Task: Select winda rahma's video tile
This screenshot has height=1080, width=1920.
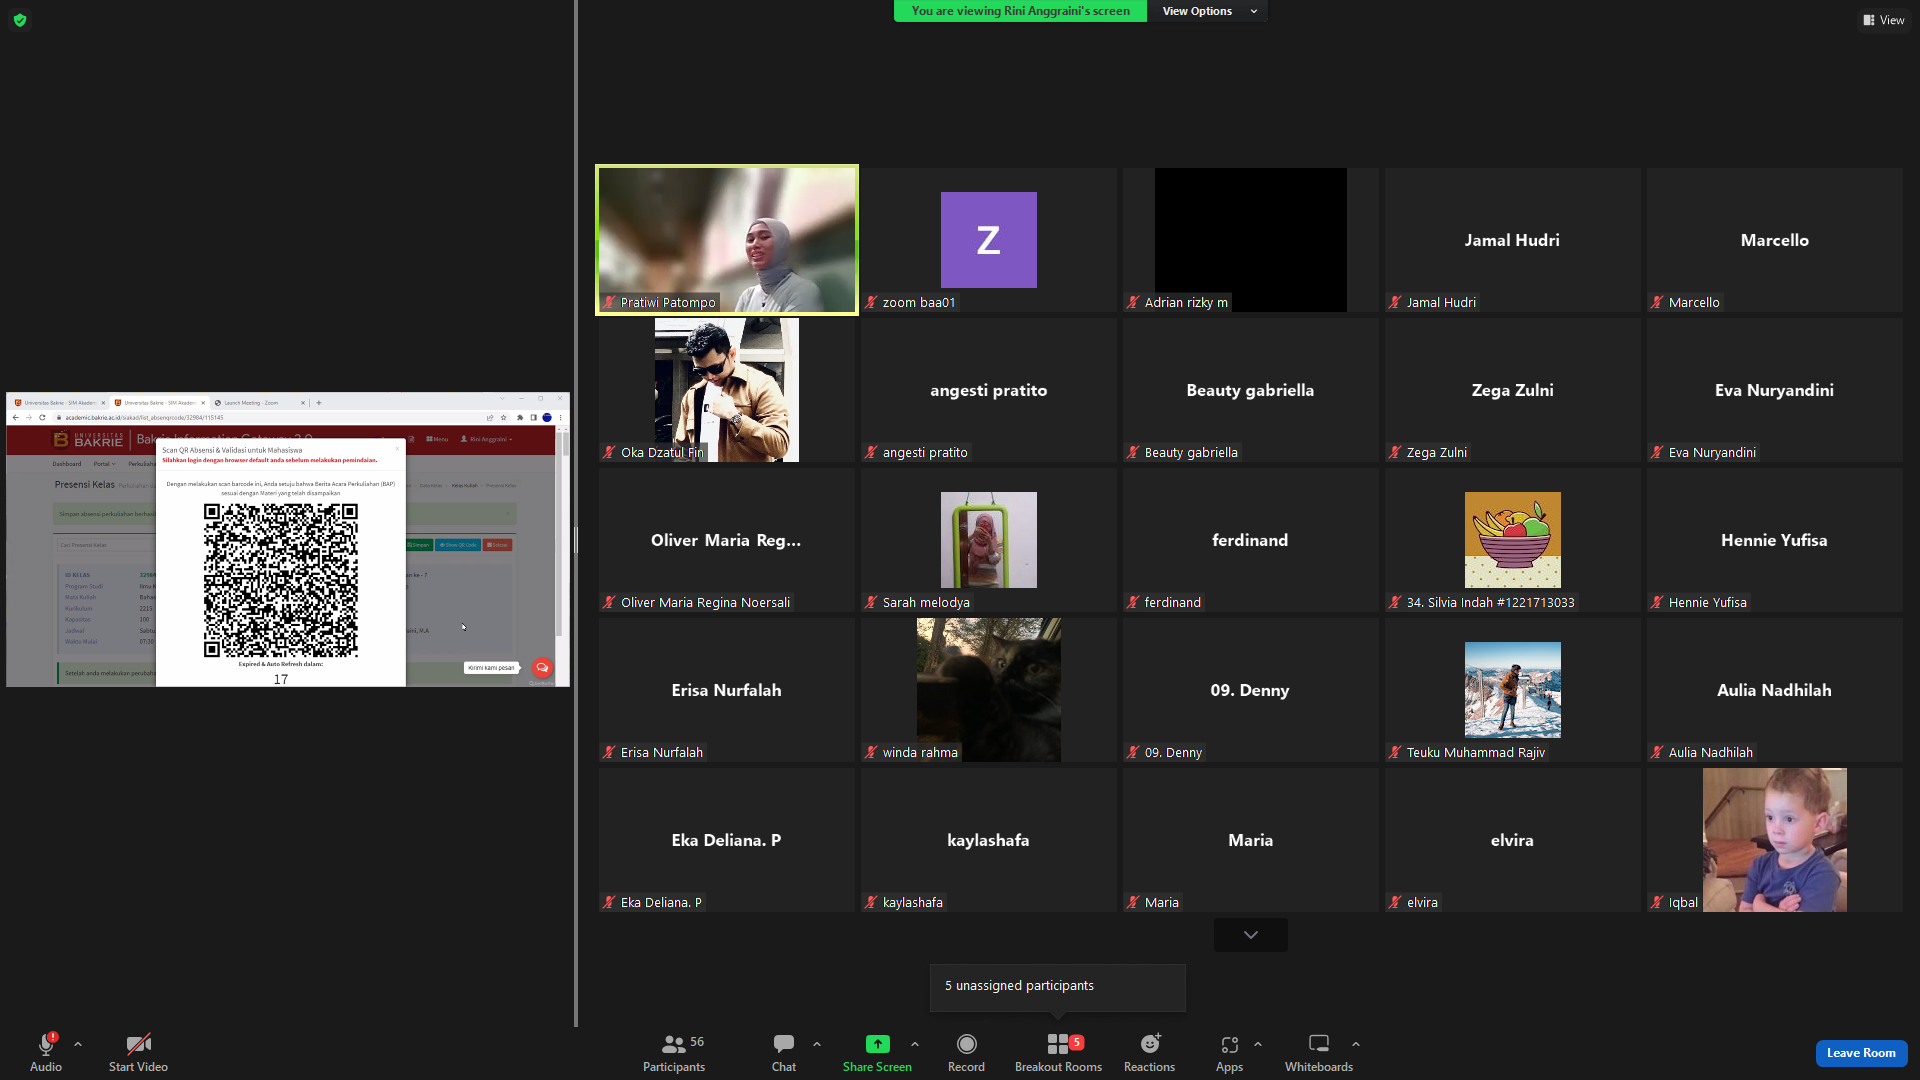Action: pyautogui.click(x=989, y=690)
